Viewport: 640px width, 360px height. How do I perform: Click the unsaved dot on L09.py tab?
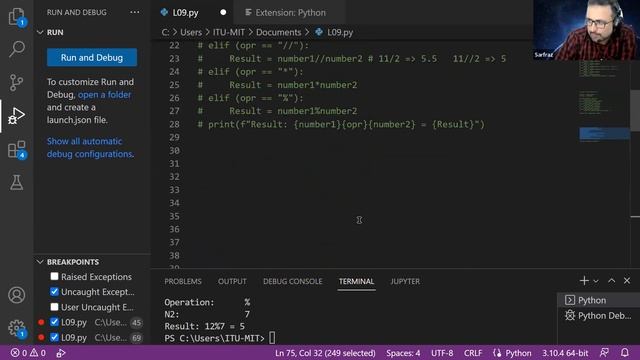[x=223, y=12]
